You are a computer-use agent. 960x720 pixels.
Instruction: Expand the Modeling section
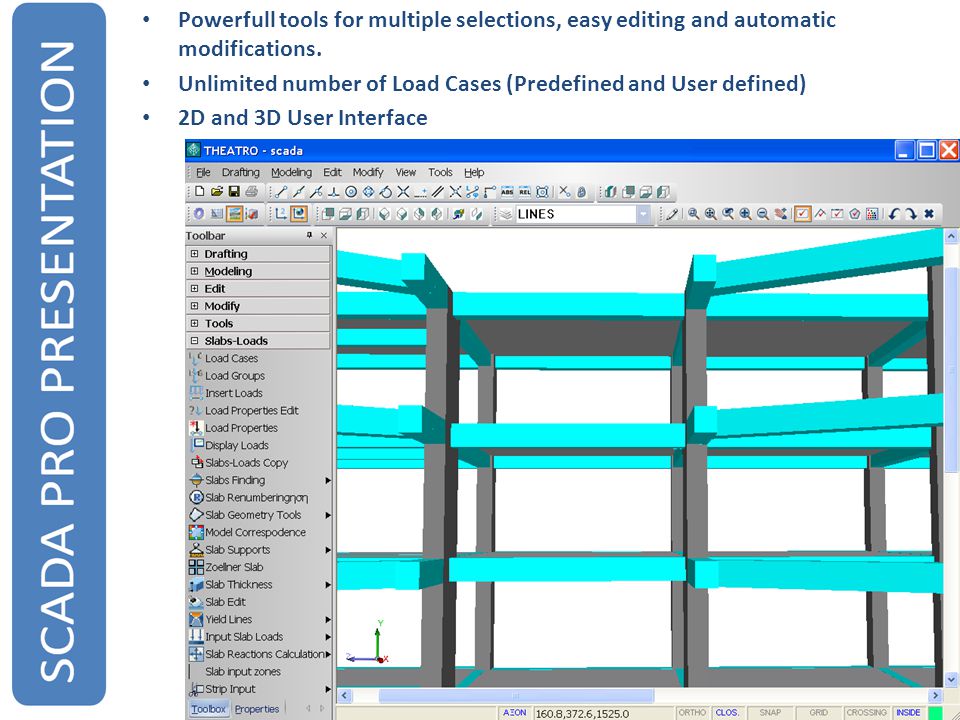[195, 271]
